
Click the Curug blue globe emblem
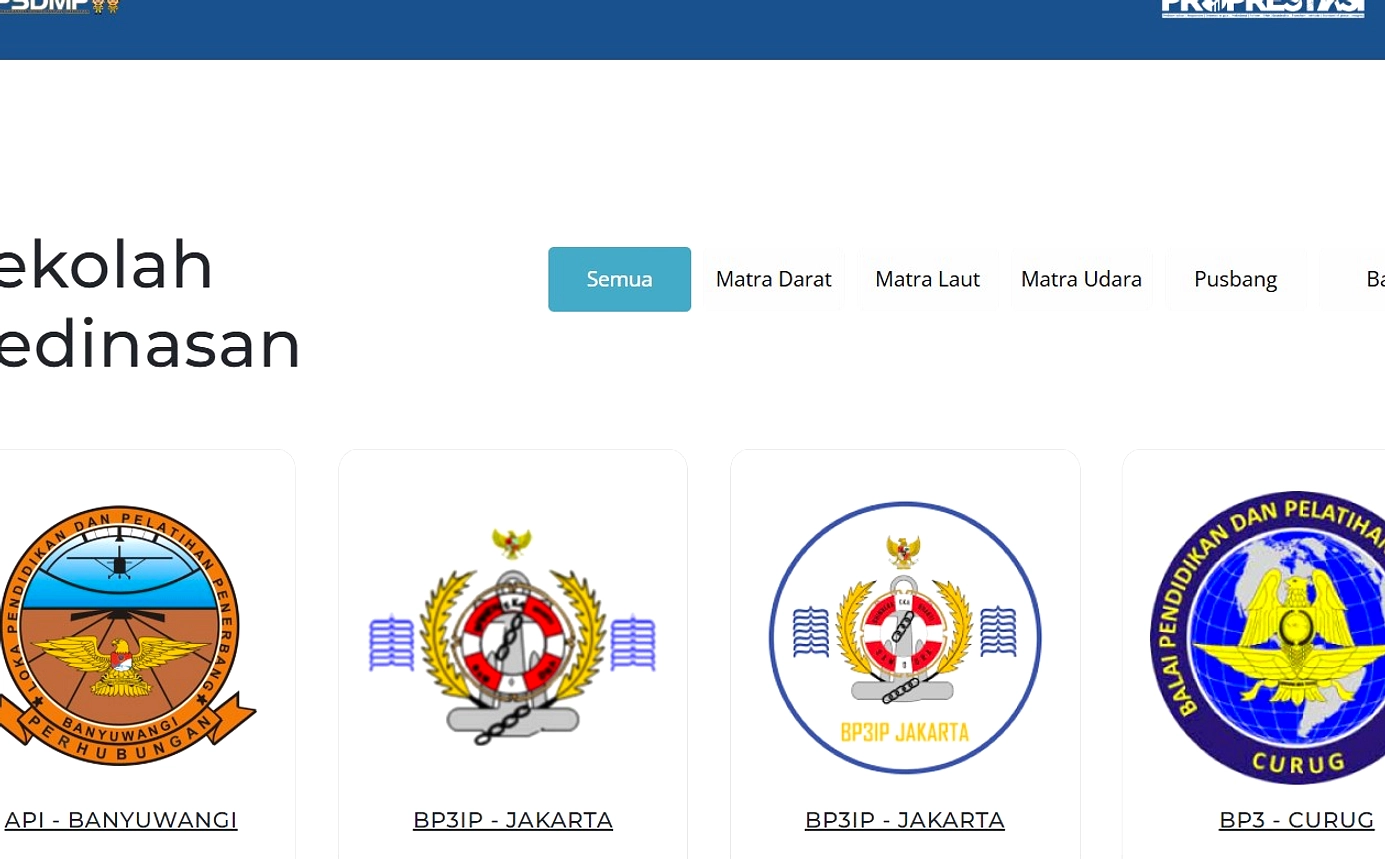[x=1268, y=637]
